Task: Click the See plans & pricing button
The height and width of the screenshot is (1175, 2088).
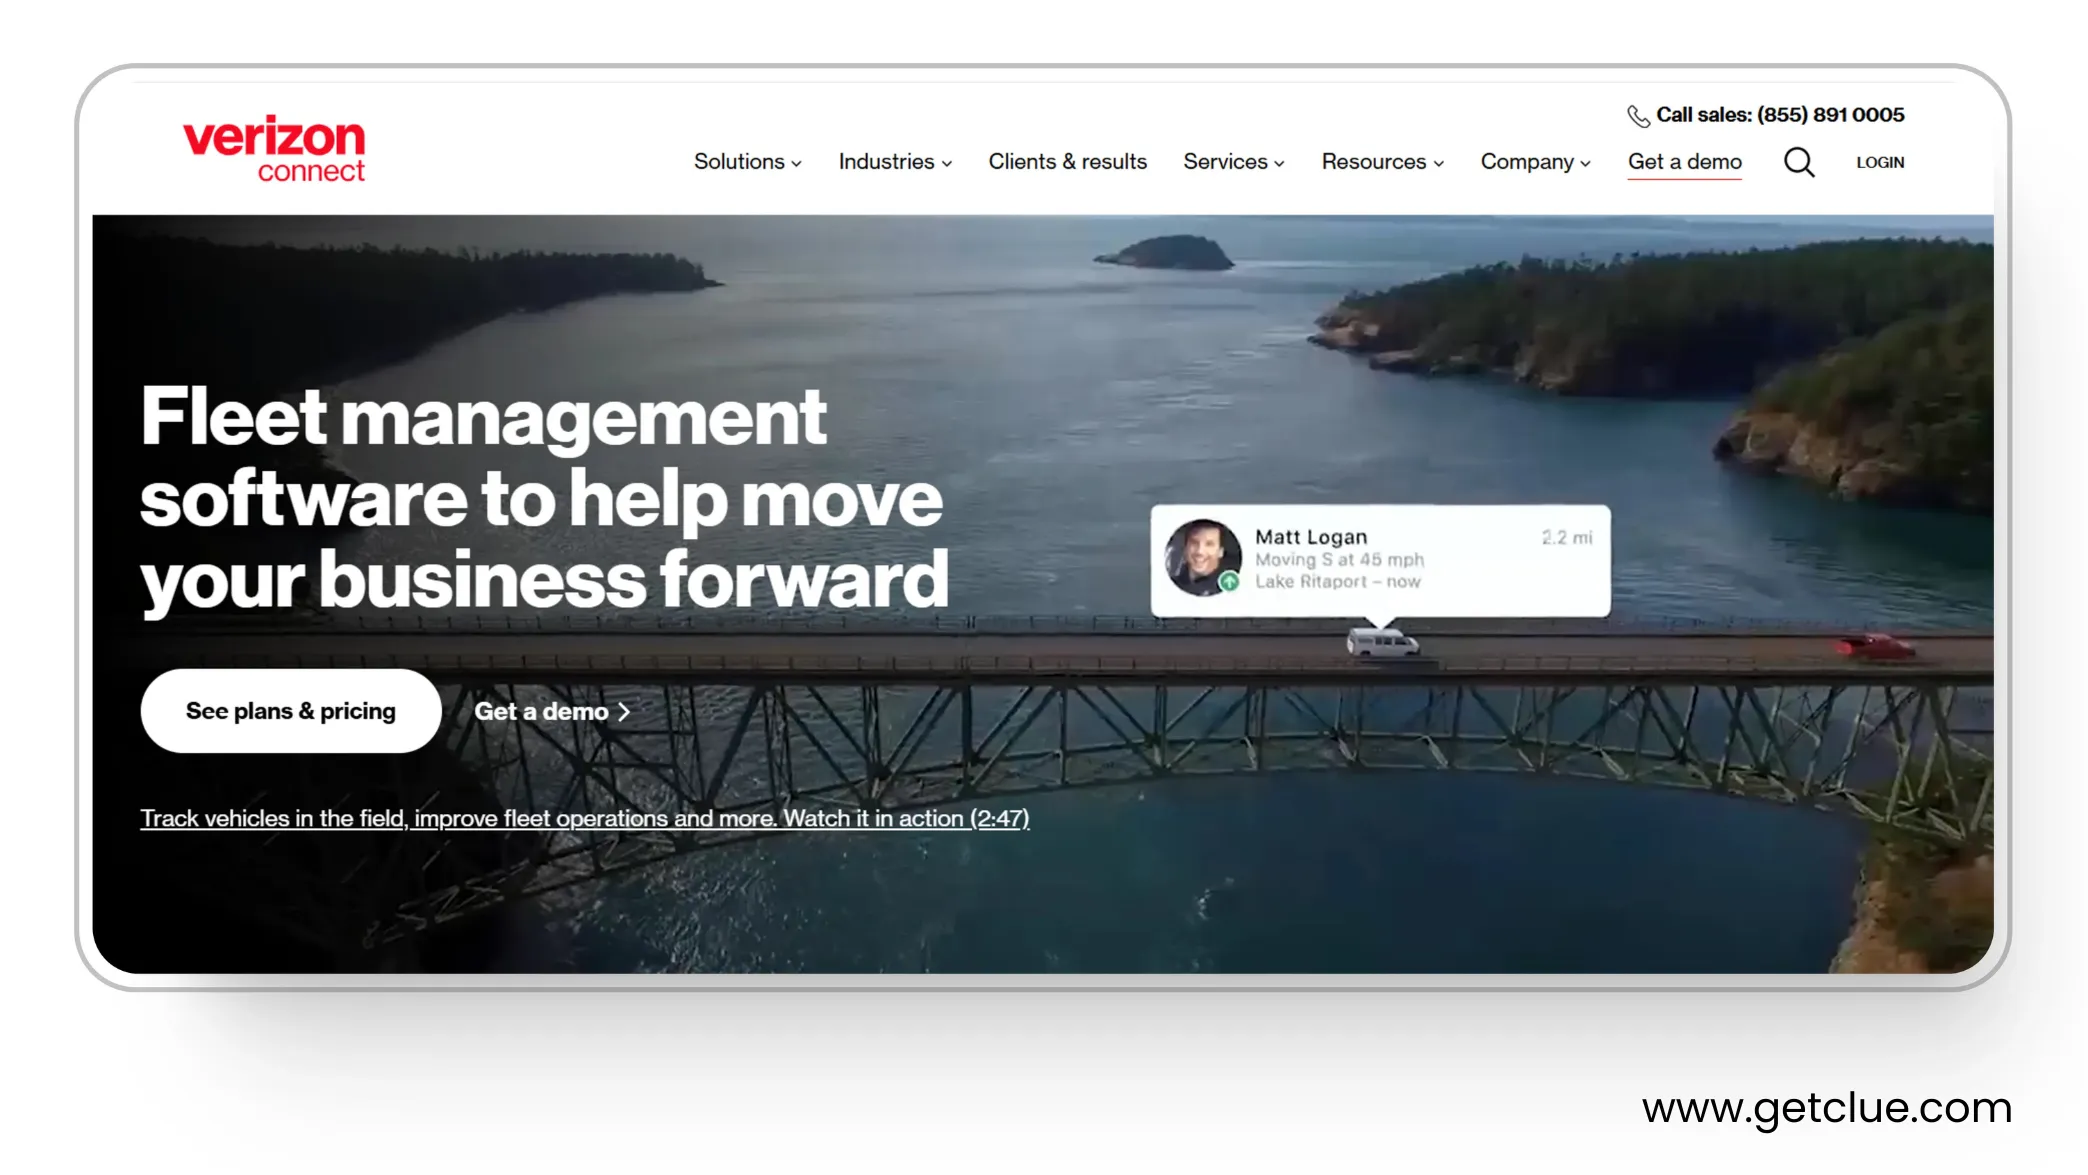Action: click(290, 711)
